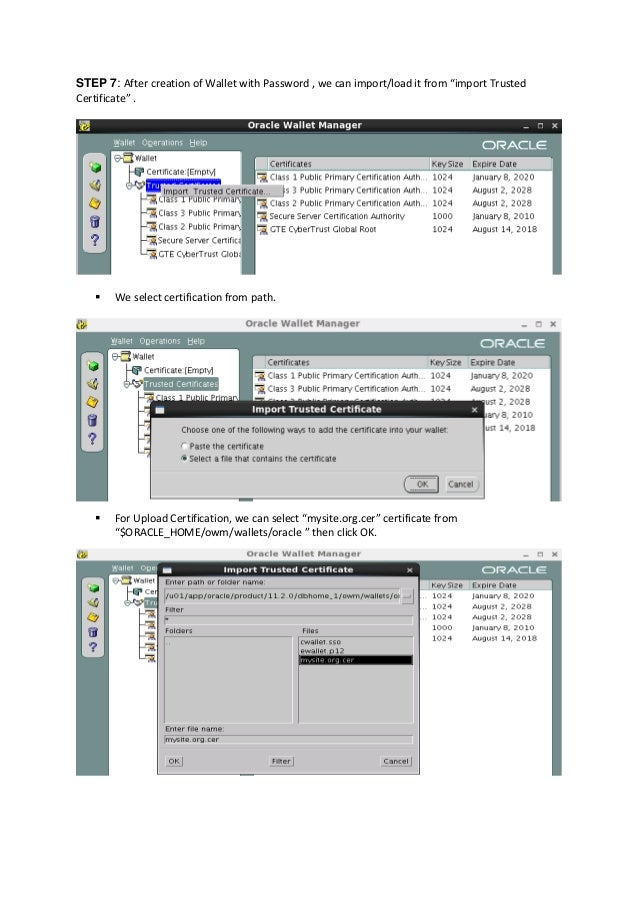Click the "1000" key size cell in the context-menu screenshot
The image size is (638, 903).
pyautogui.click(x=442, y=217)
